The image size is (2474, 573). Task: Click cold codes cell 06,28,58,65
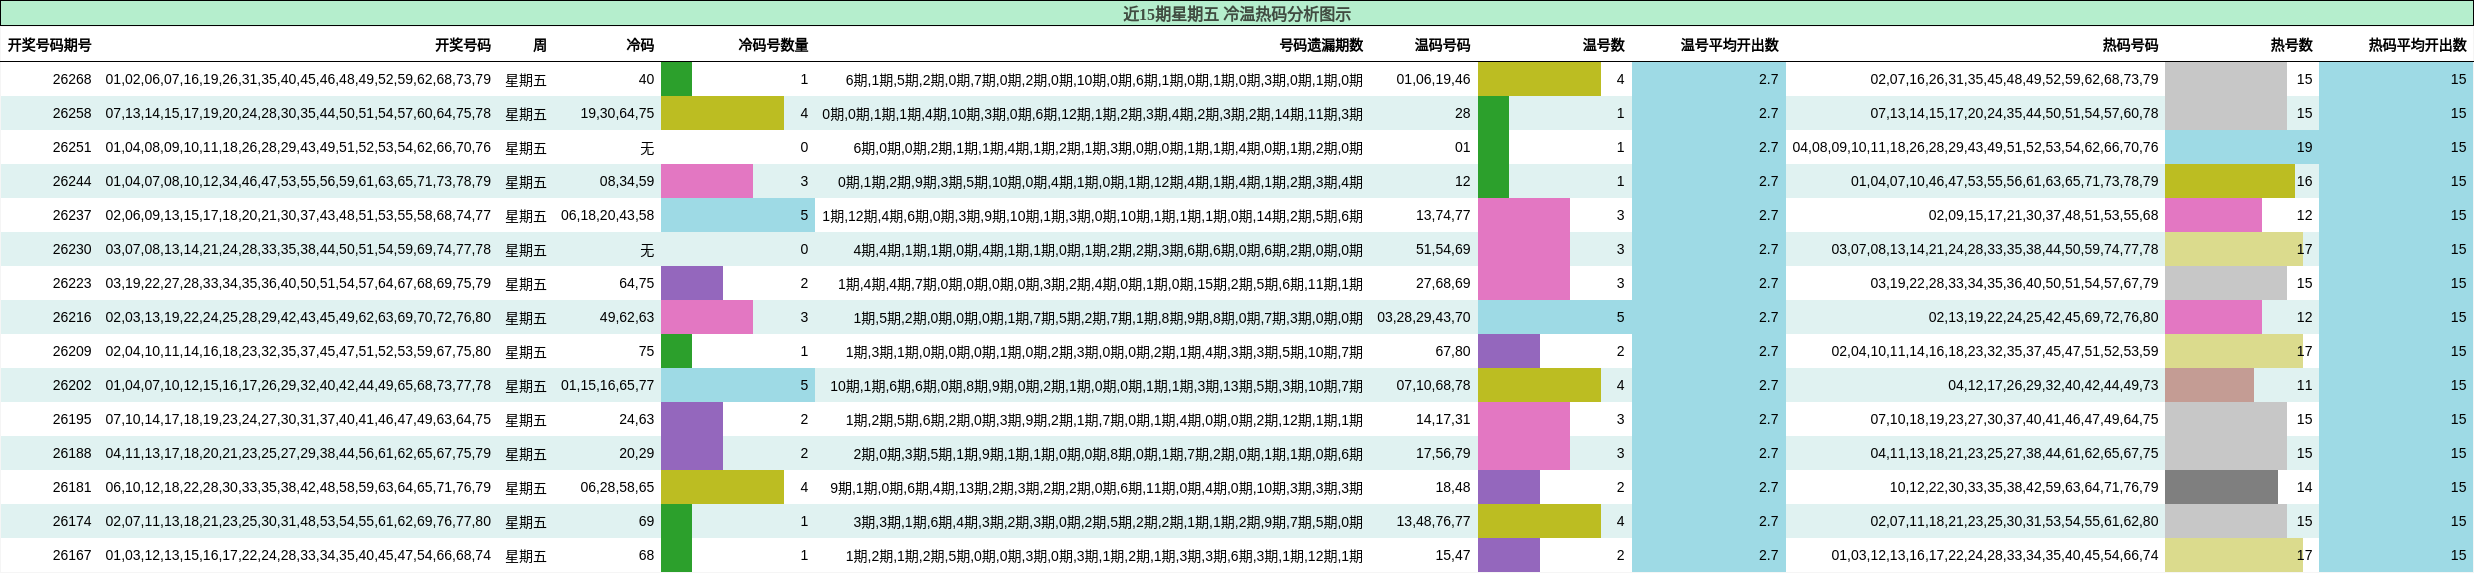[617, 487]
